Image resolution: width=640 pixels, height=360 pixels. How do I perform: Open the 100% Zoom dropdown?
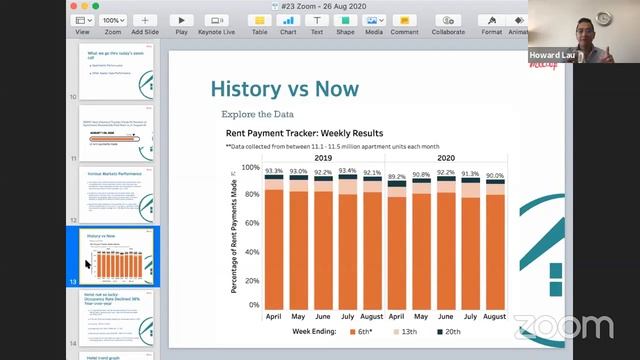pyautogui.click(x=113, y=20)
